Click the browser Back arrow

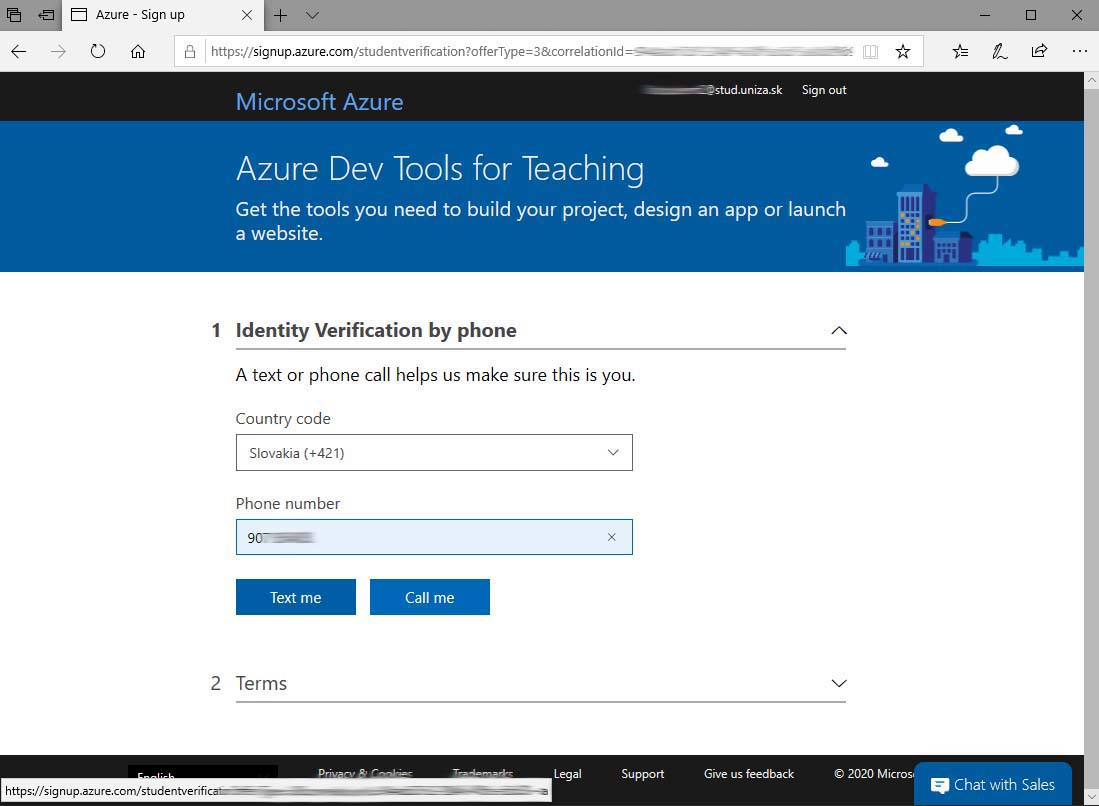pyautogui.click(x=19, y=51)
